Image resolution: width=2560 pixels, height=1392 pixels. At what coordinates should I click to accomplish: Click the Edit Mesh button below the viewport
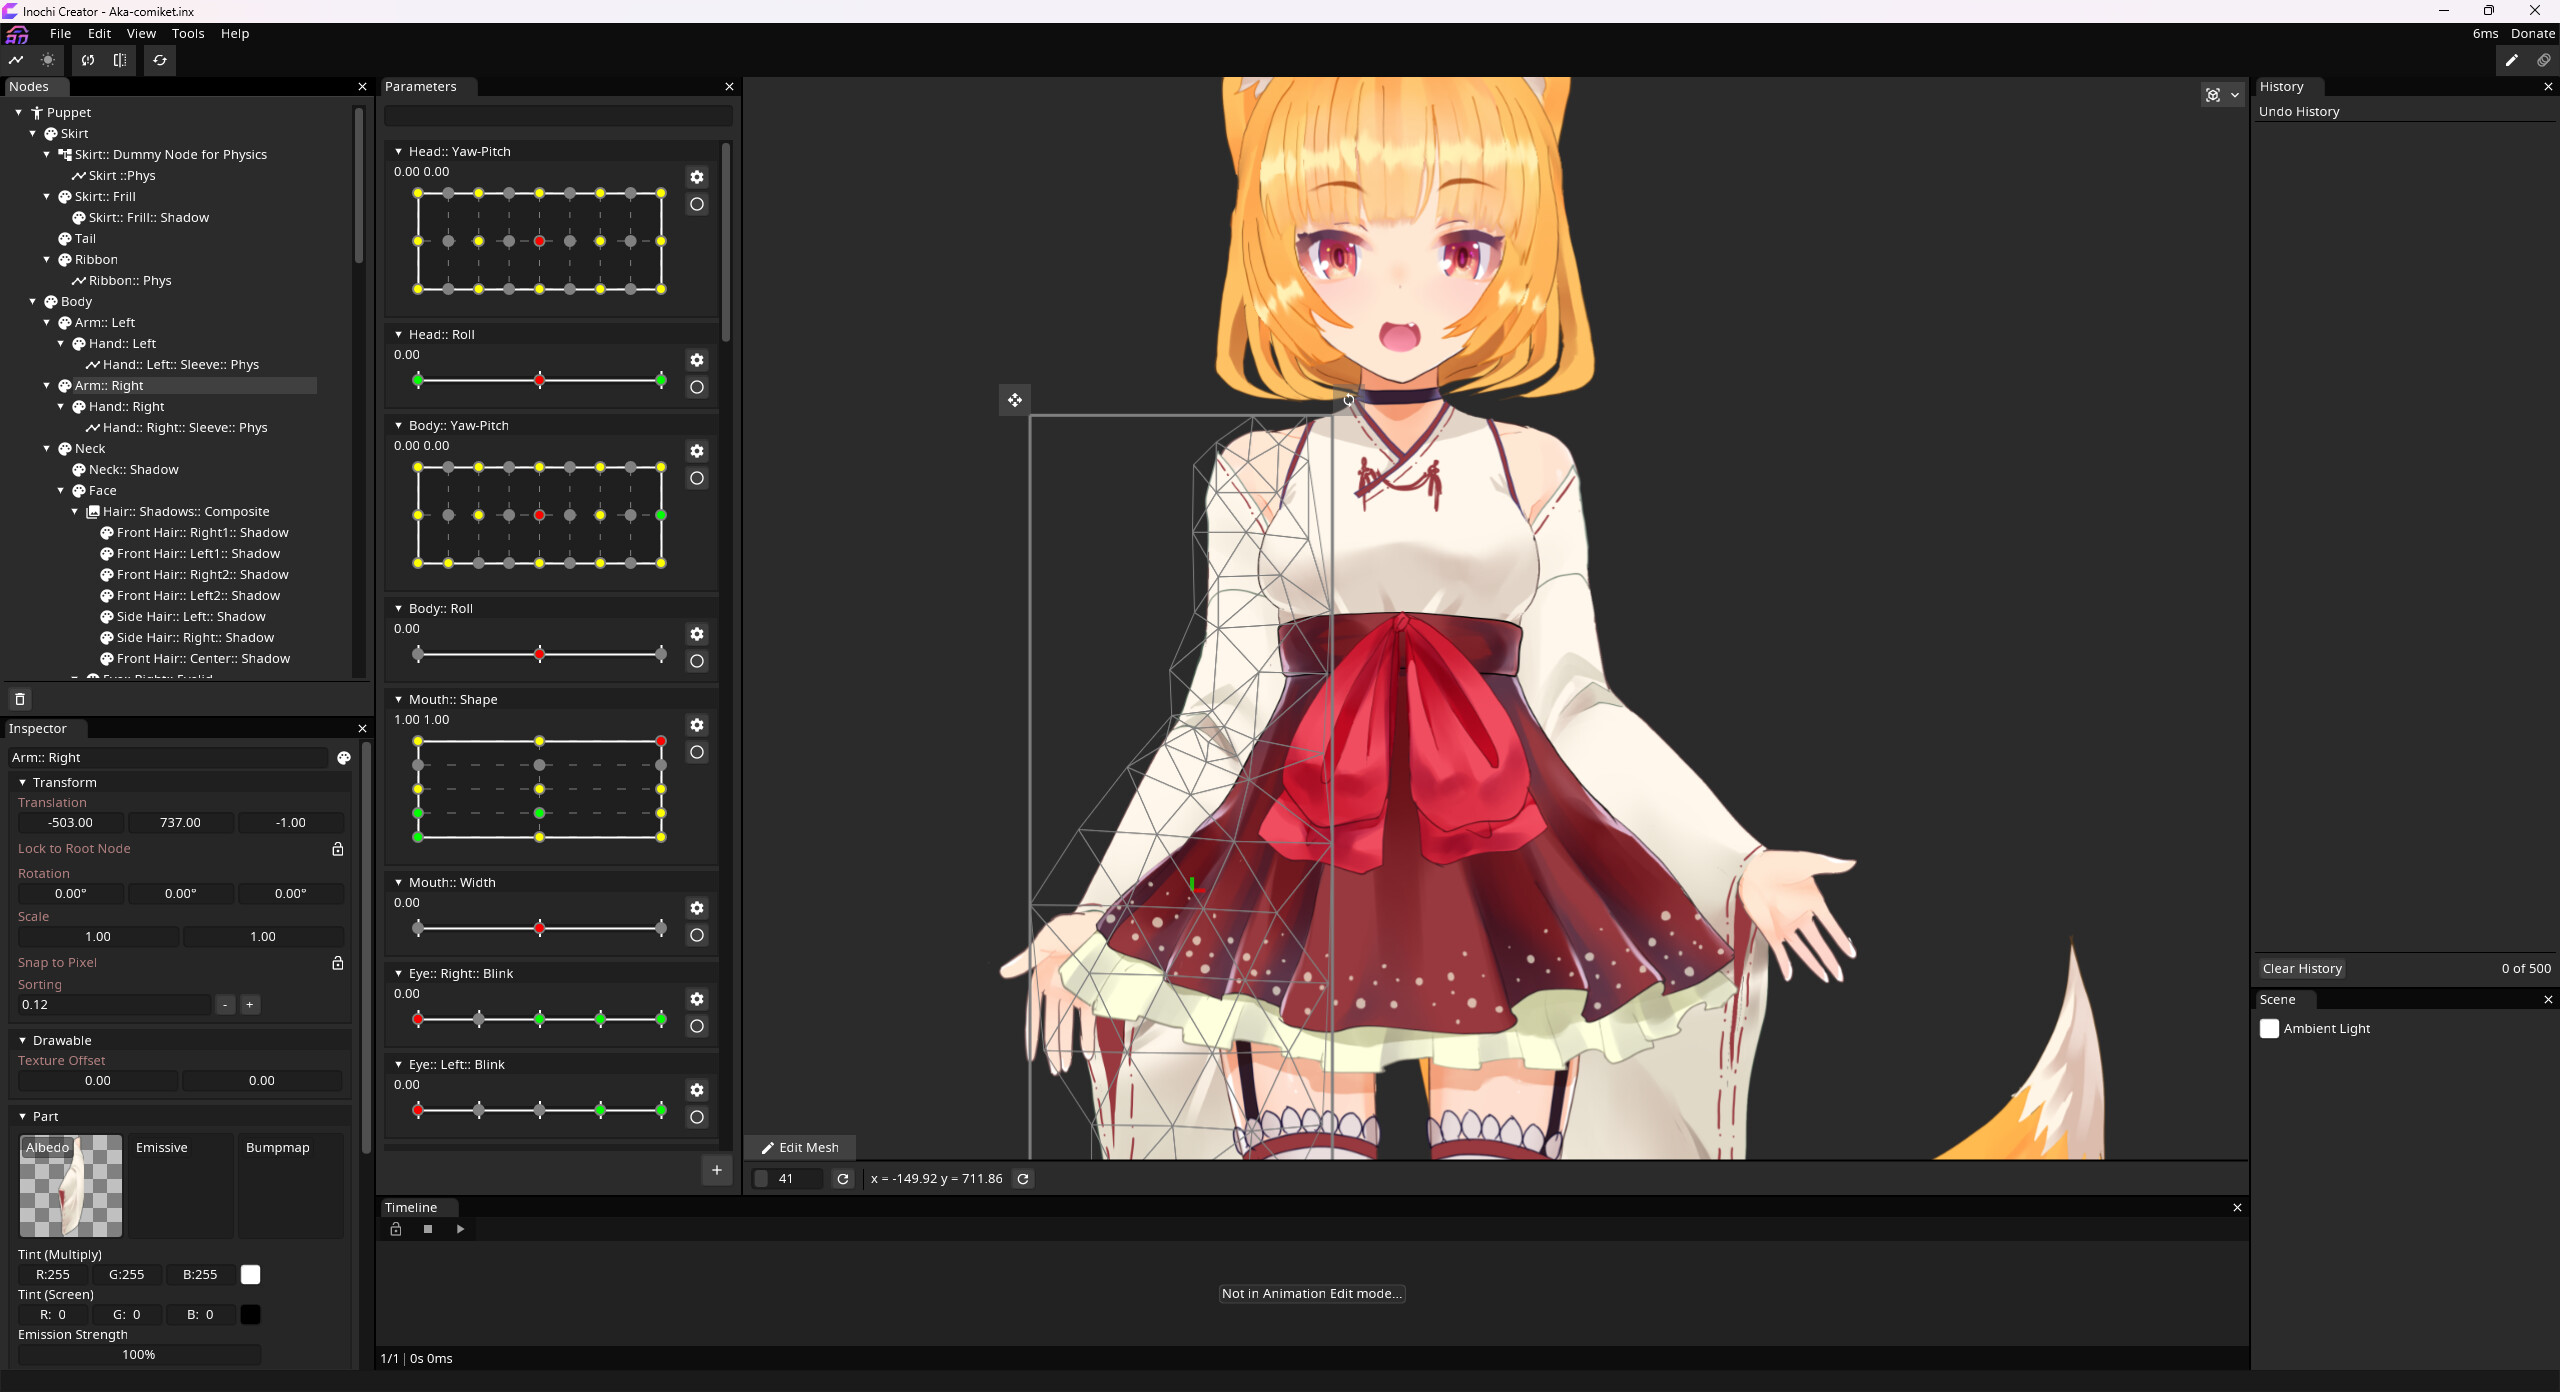coord(799,1147)
